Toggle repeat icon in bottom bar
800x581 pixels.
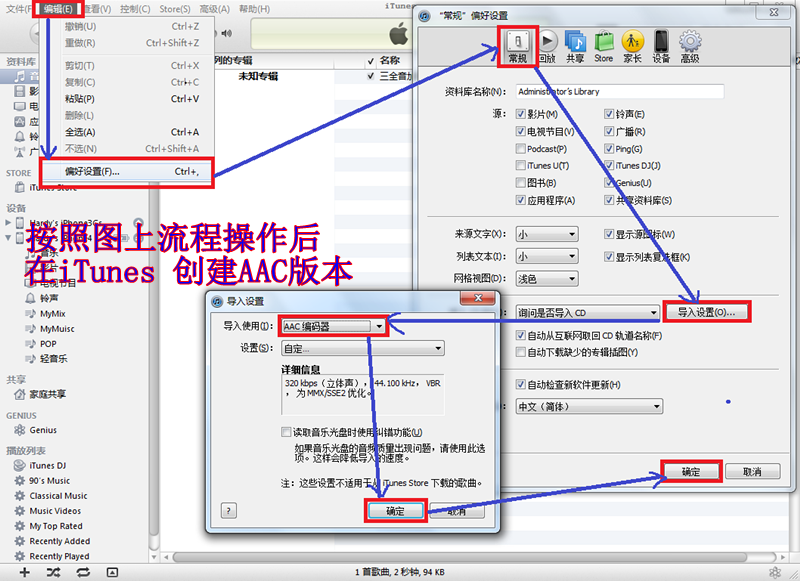83,572
